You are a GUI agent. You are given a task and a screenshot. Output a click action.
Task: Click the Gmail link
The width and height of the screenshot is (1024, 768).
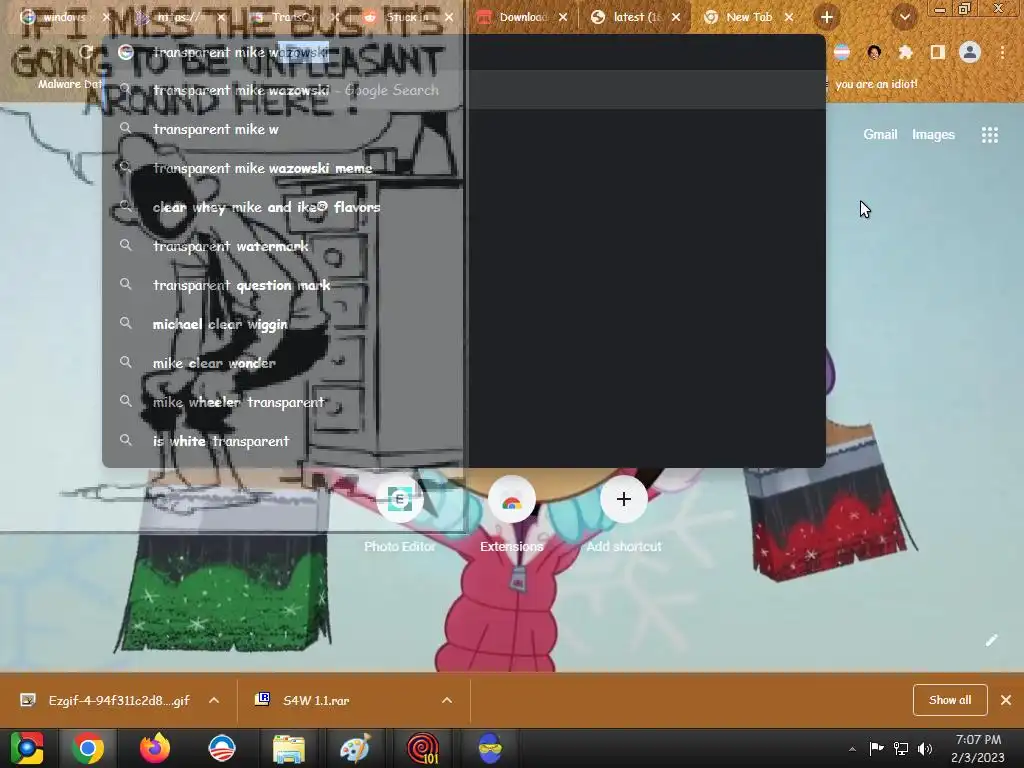pos(880,135)
